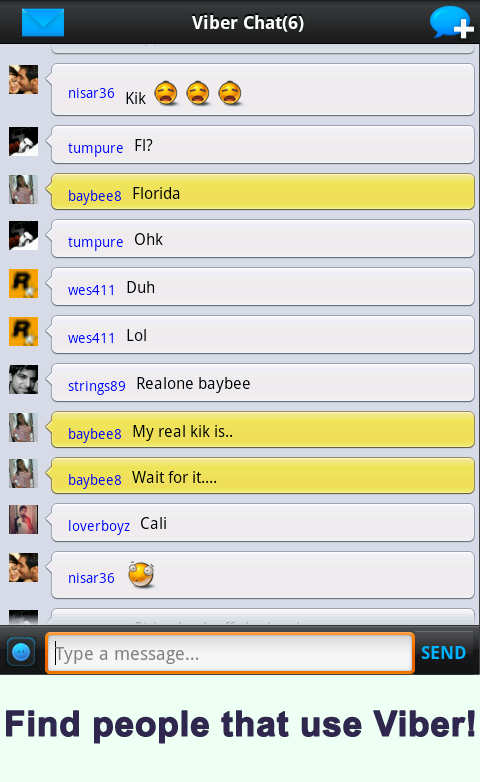Image resolution: width=480 pixels, height=782 pixels.
Task: Open the emoji smiley picker
Action: [x=21, y=652]
